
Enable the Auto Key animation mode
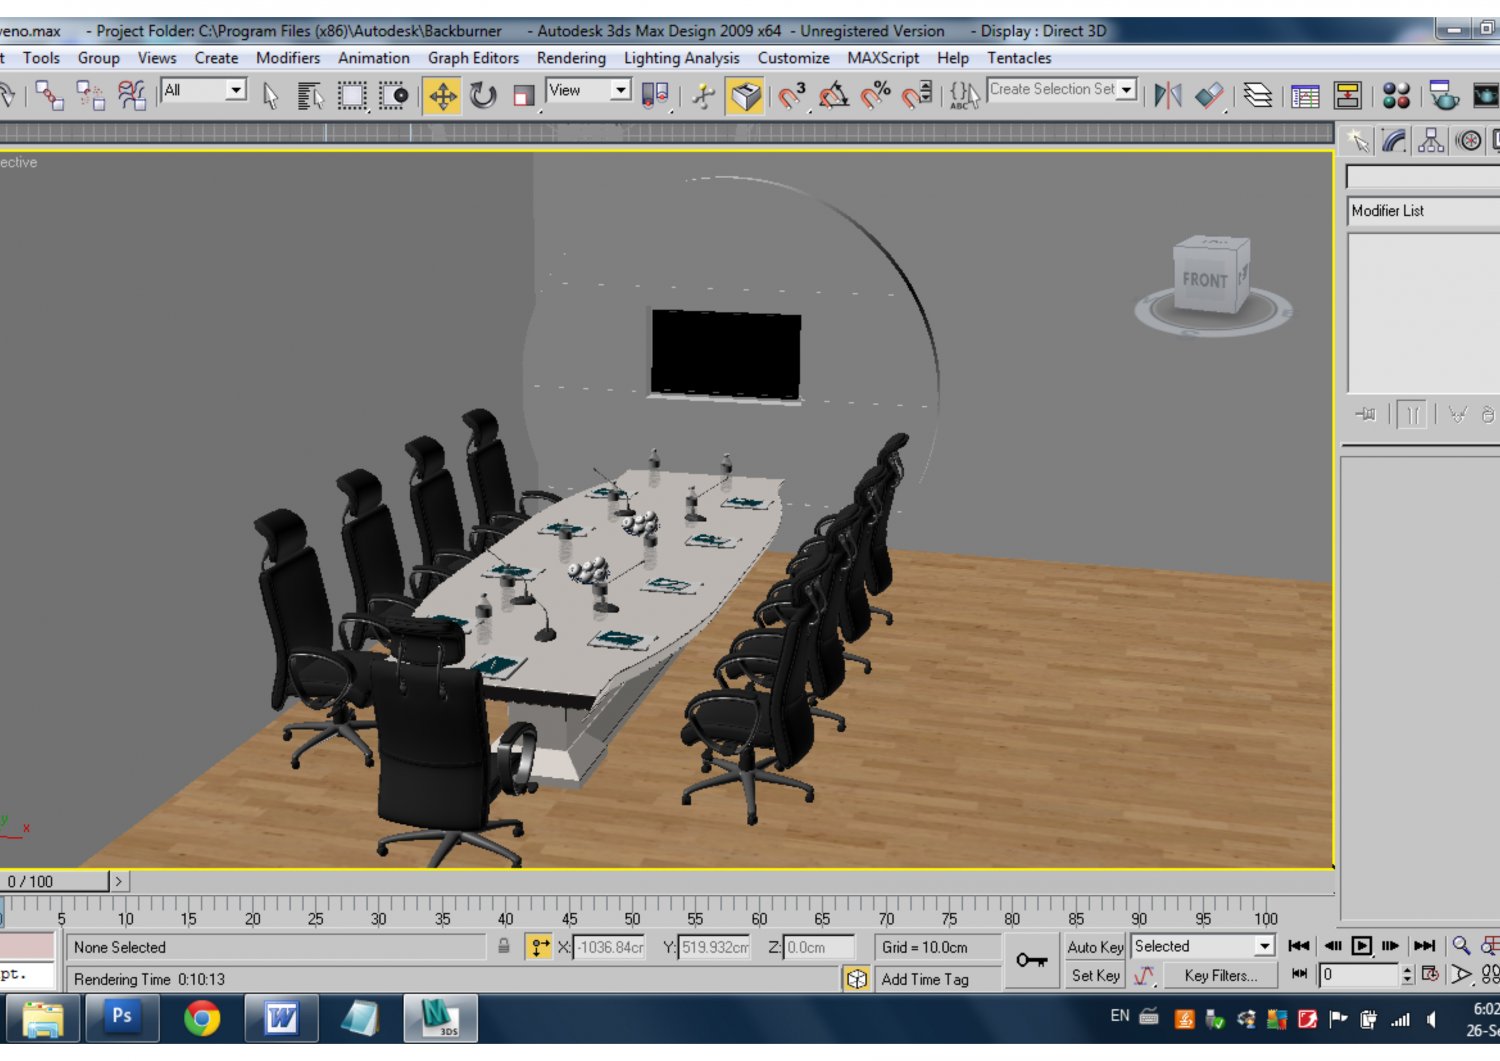1094,947
